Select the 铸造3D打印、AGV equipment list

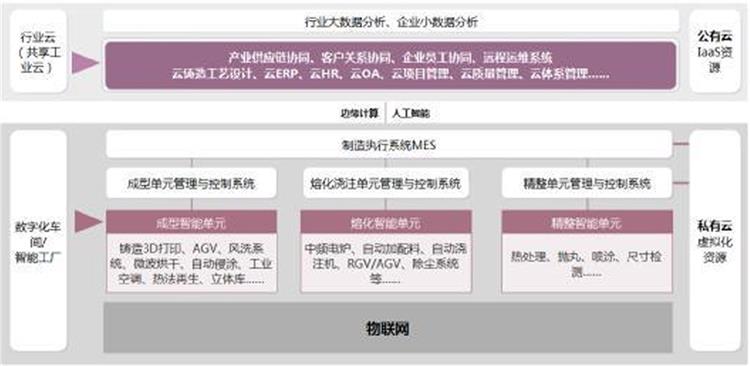(x=191, y=263)
